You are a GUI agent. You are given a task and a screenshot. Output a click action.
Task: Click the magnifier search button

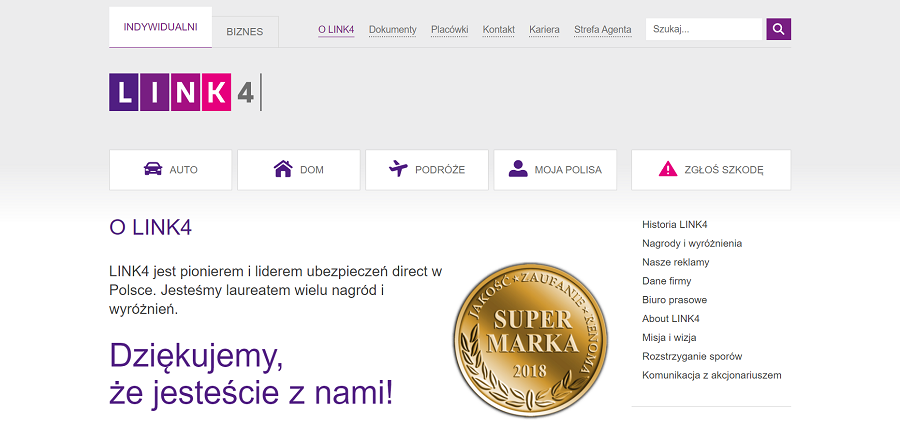(778, 29)
